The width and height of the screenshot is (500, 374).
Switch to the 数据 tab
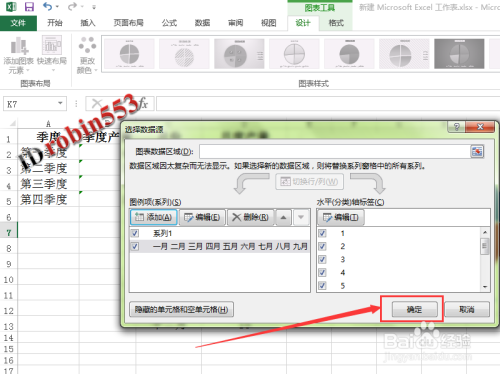tap(202, 23)
